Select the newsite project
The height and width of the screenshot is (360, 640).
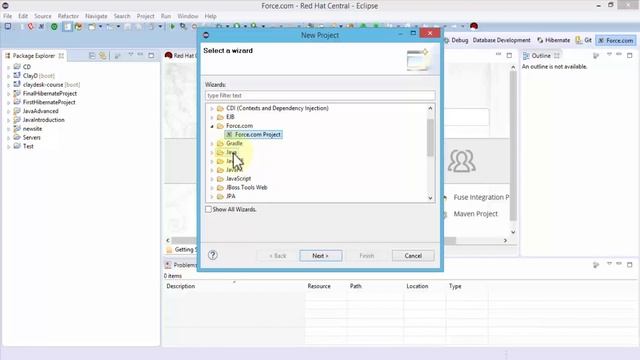[32, 129]
